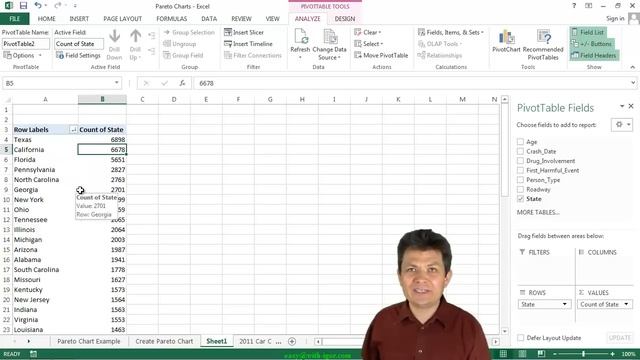Open the Excel Help question mark

click(574, 6)
